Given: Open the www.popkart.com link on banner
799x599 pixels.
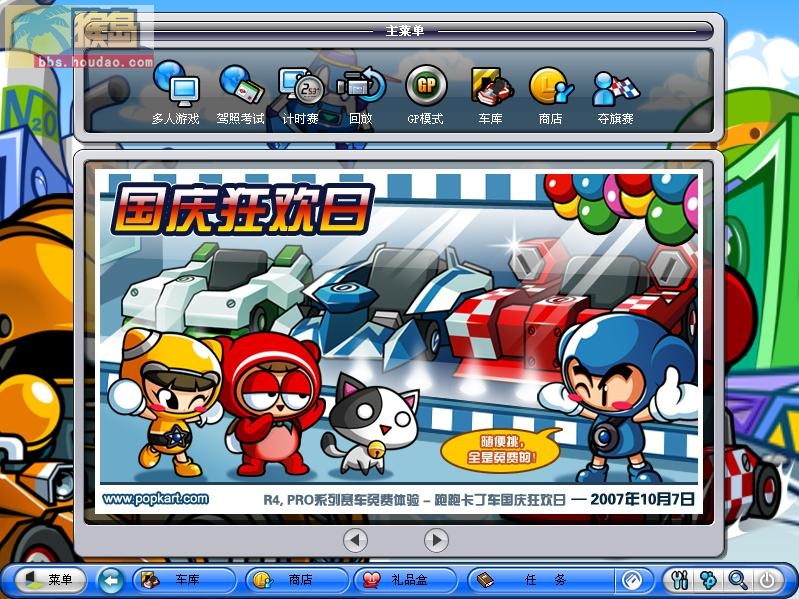Looking at the screenshot, I should click(155, 499).
